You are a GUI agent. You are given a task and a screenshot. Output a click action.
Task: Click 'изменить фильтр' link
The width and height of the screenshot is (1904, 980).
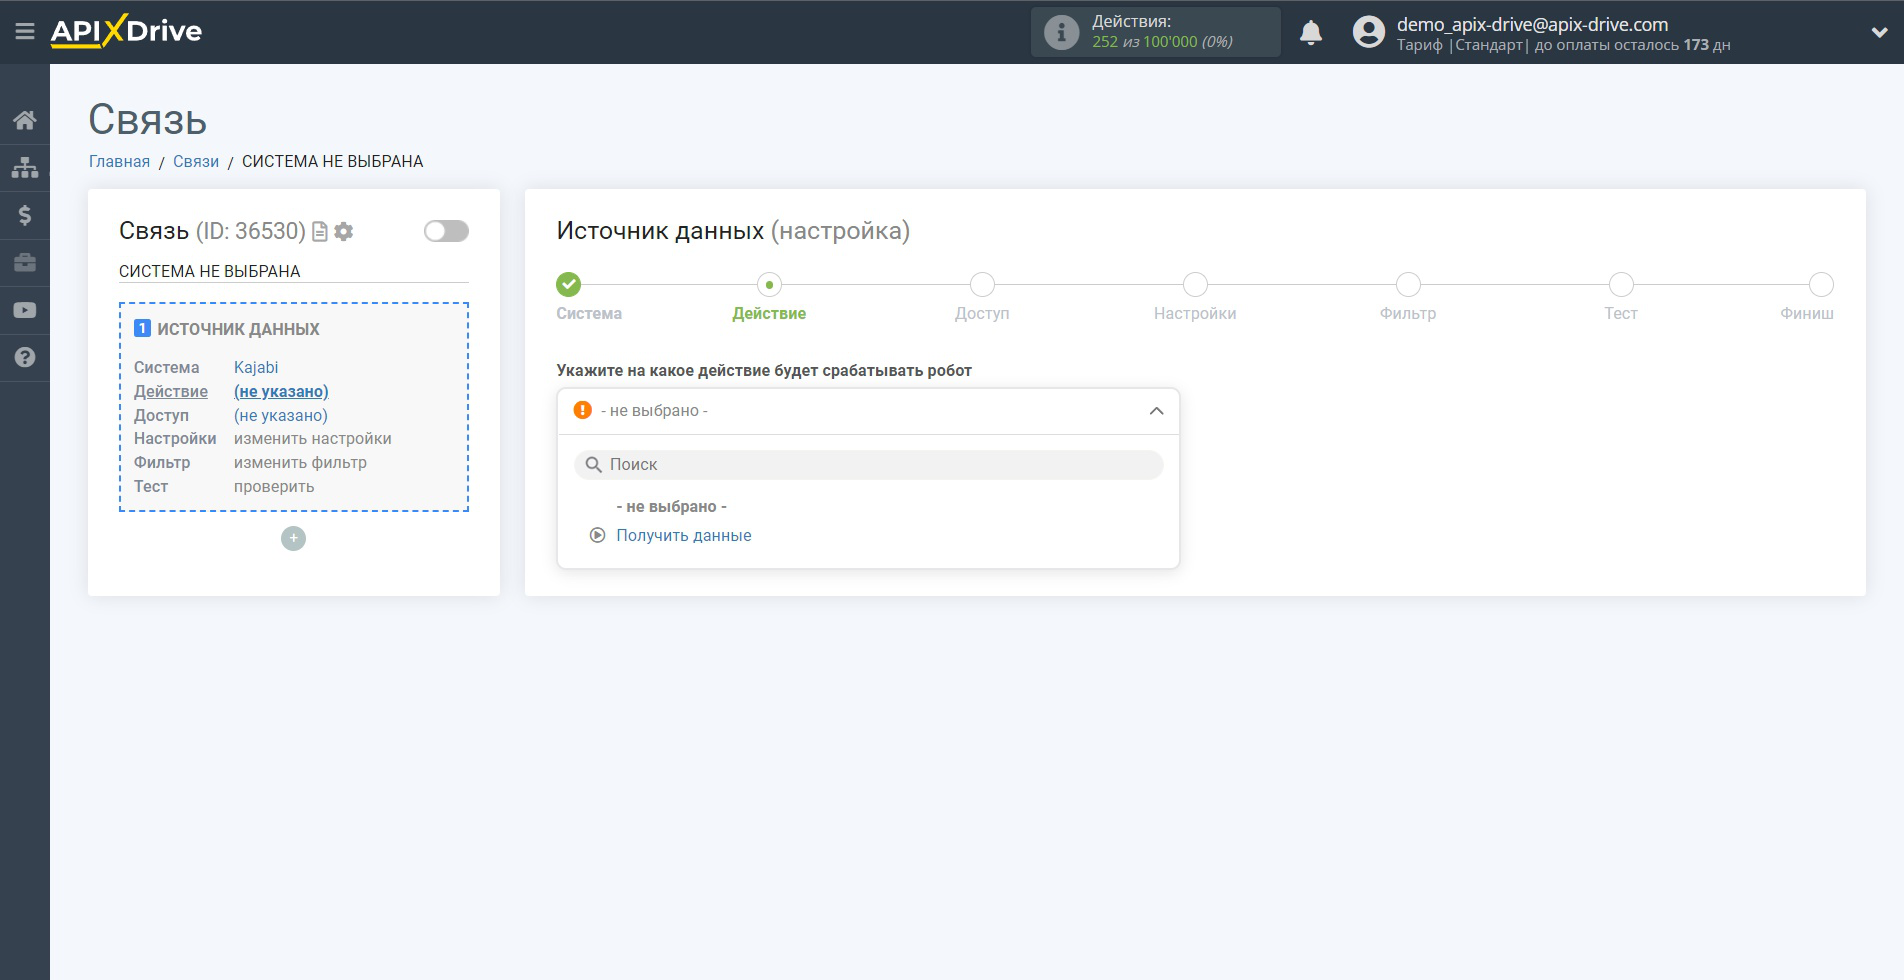coord(300,462)
